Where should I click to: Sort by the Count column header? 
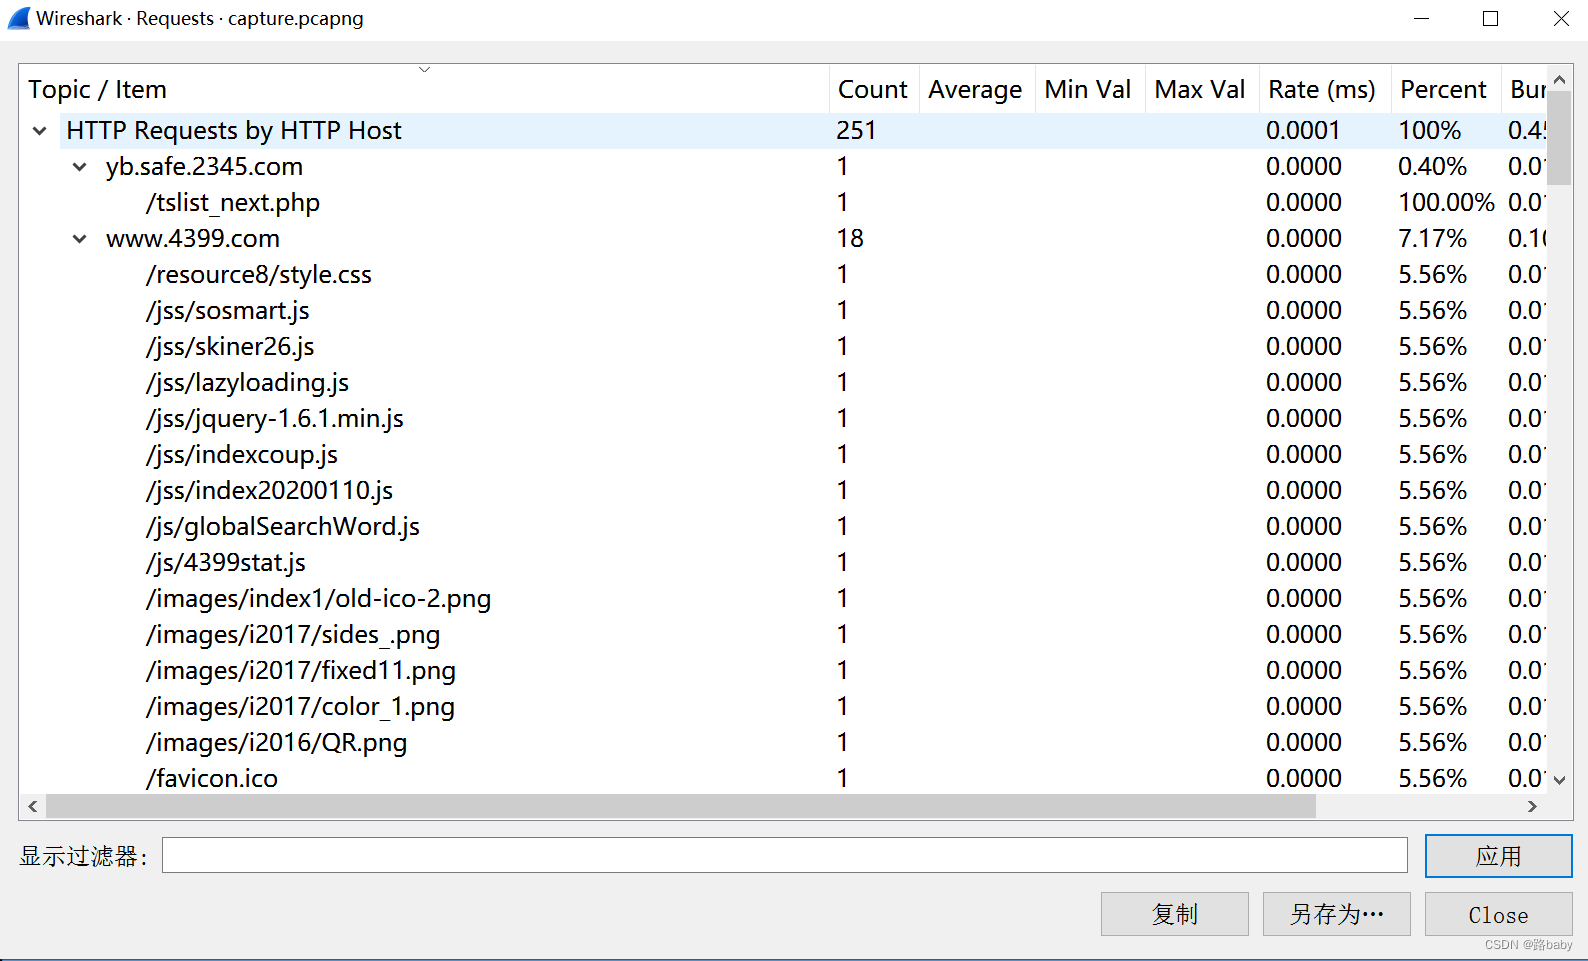(x=873, y=89)
